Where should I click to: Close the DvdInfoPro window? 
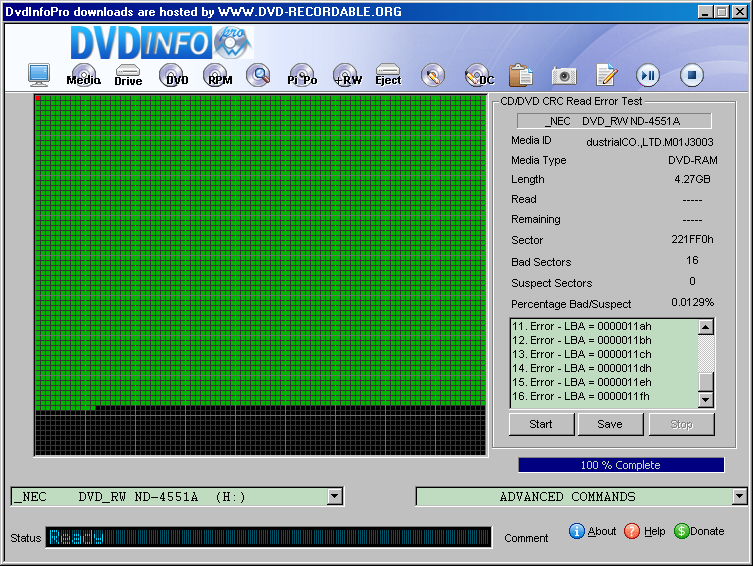pyautogui.click(x=740, y=12)
